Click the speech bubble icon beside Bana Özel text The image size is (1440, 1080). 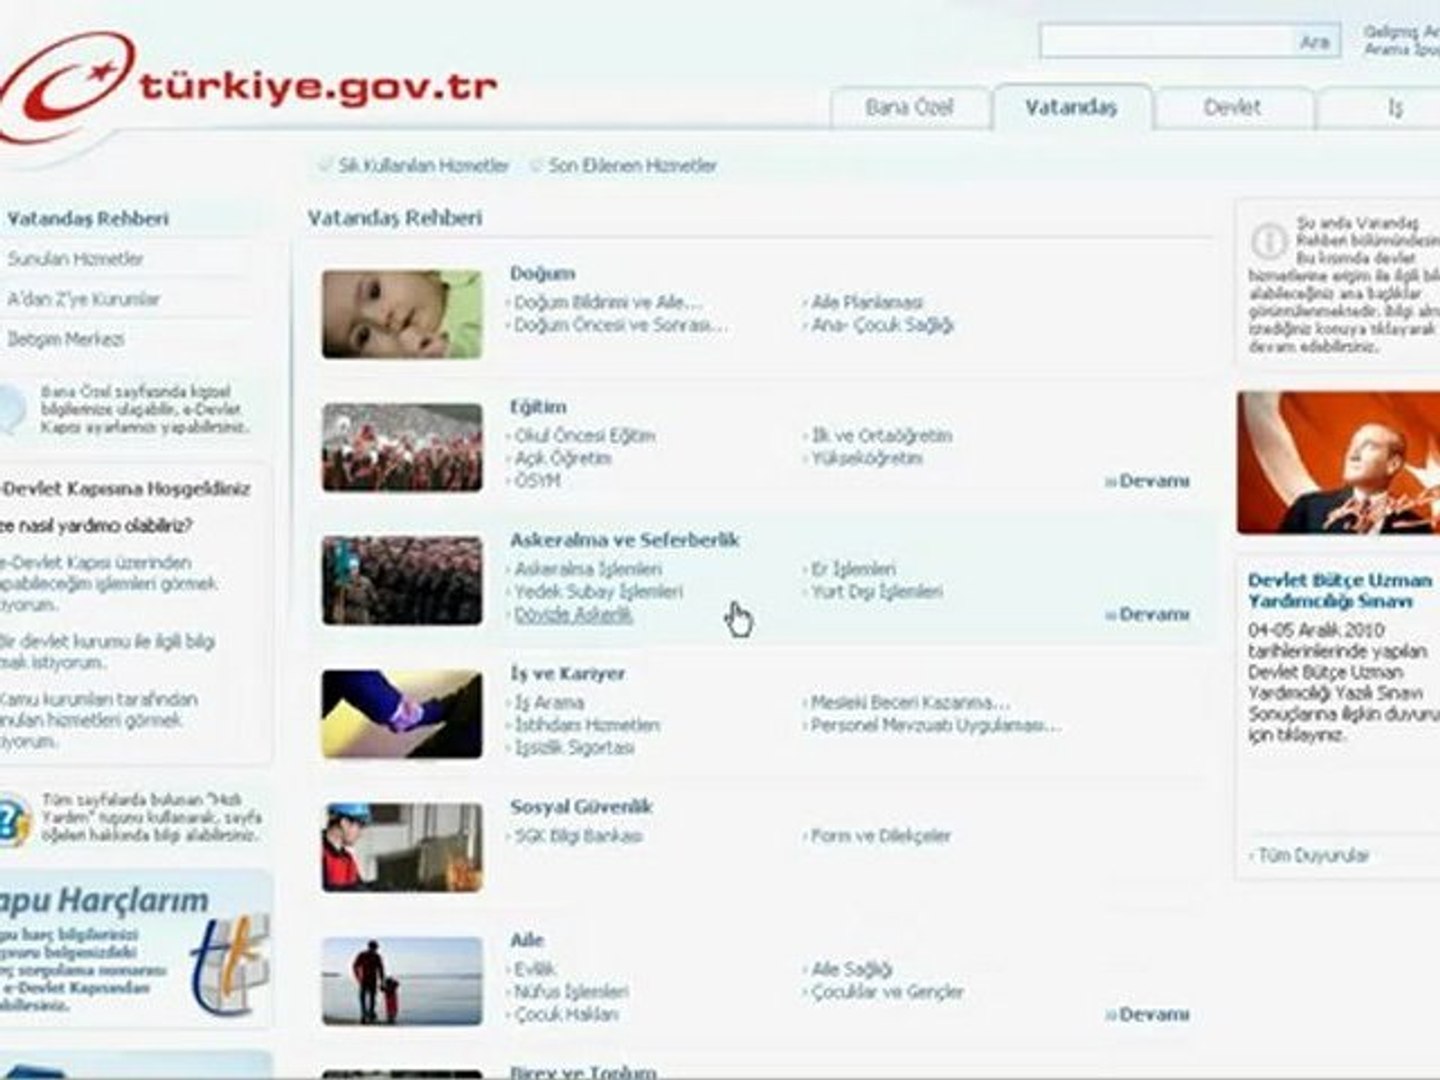pos(12,409)
